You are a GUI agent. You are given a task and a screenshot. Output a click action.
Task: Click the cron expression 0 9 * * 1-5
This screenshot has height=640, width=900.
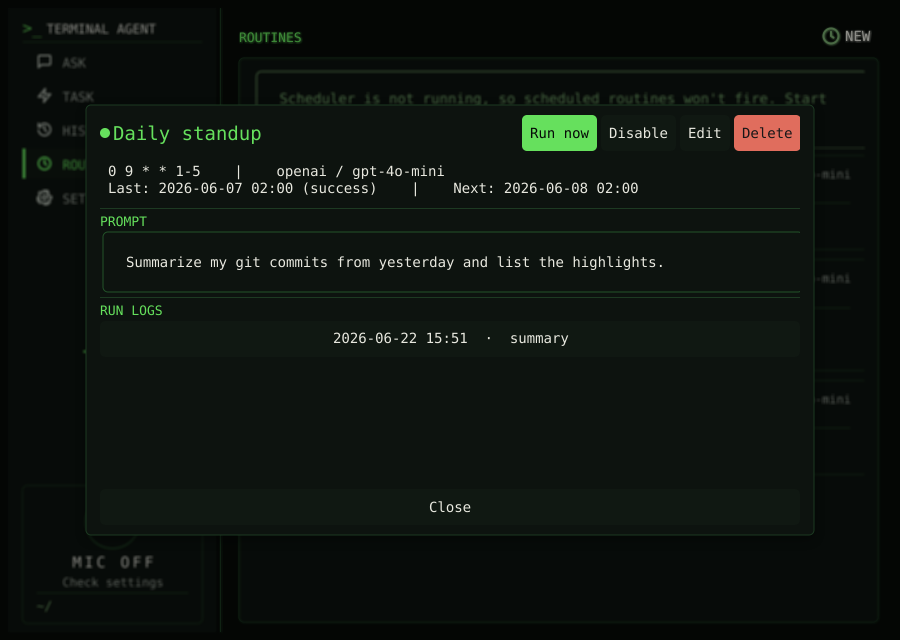[154, 171]
